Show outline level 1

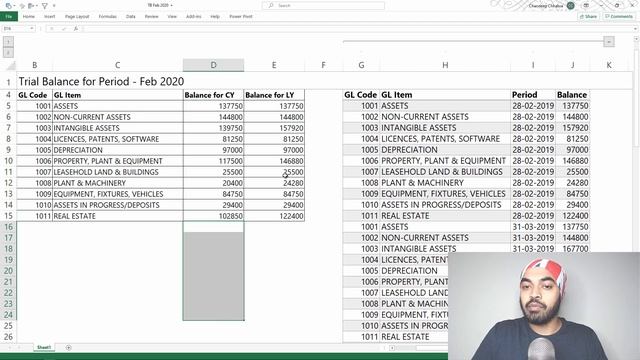point(8,42)
